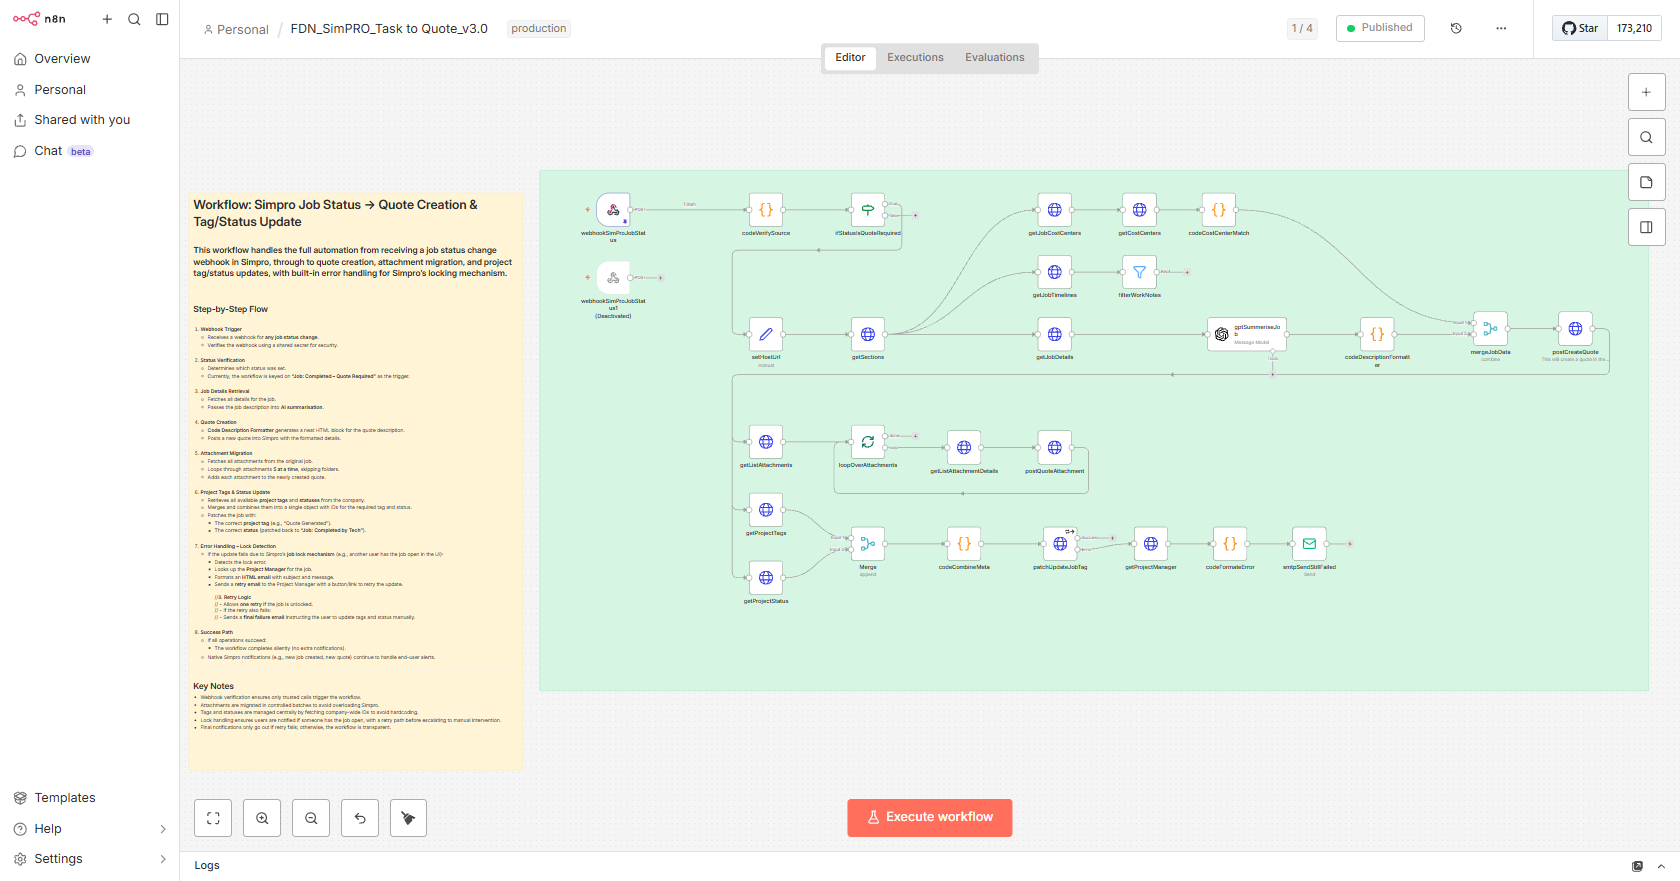This screenshot has width=1680, height=881.
Task: Open the workflow history
Action: [x=1456, y=28]
